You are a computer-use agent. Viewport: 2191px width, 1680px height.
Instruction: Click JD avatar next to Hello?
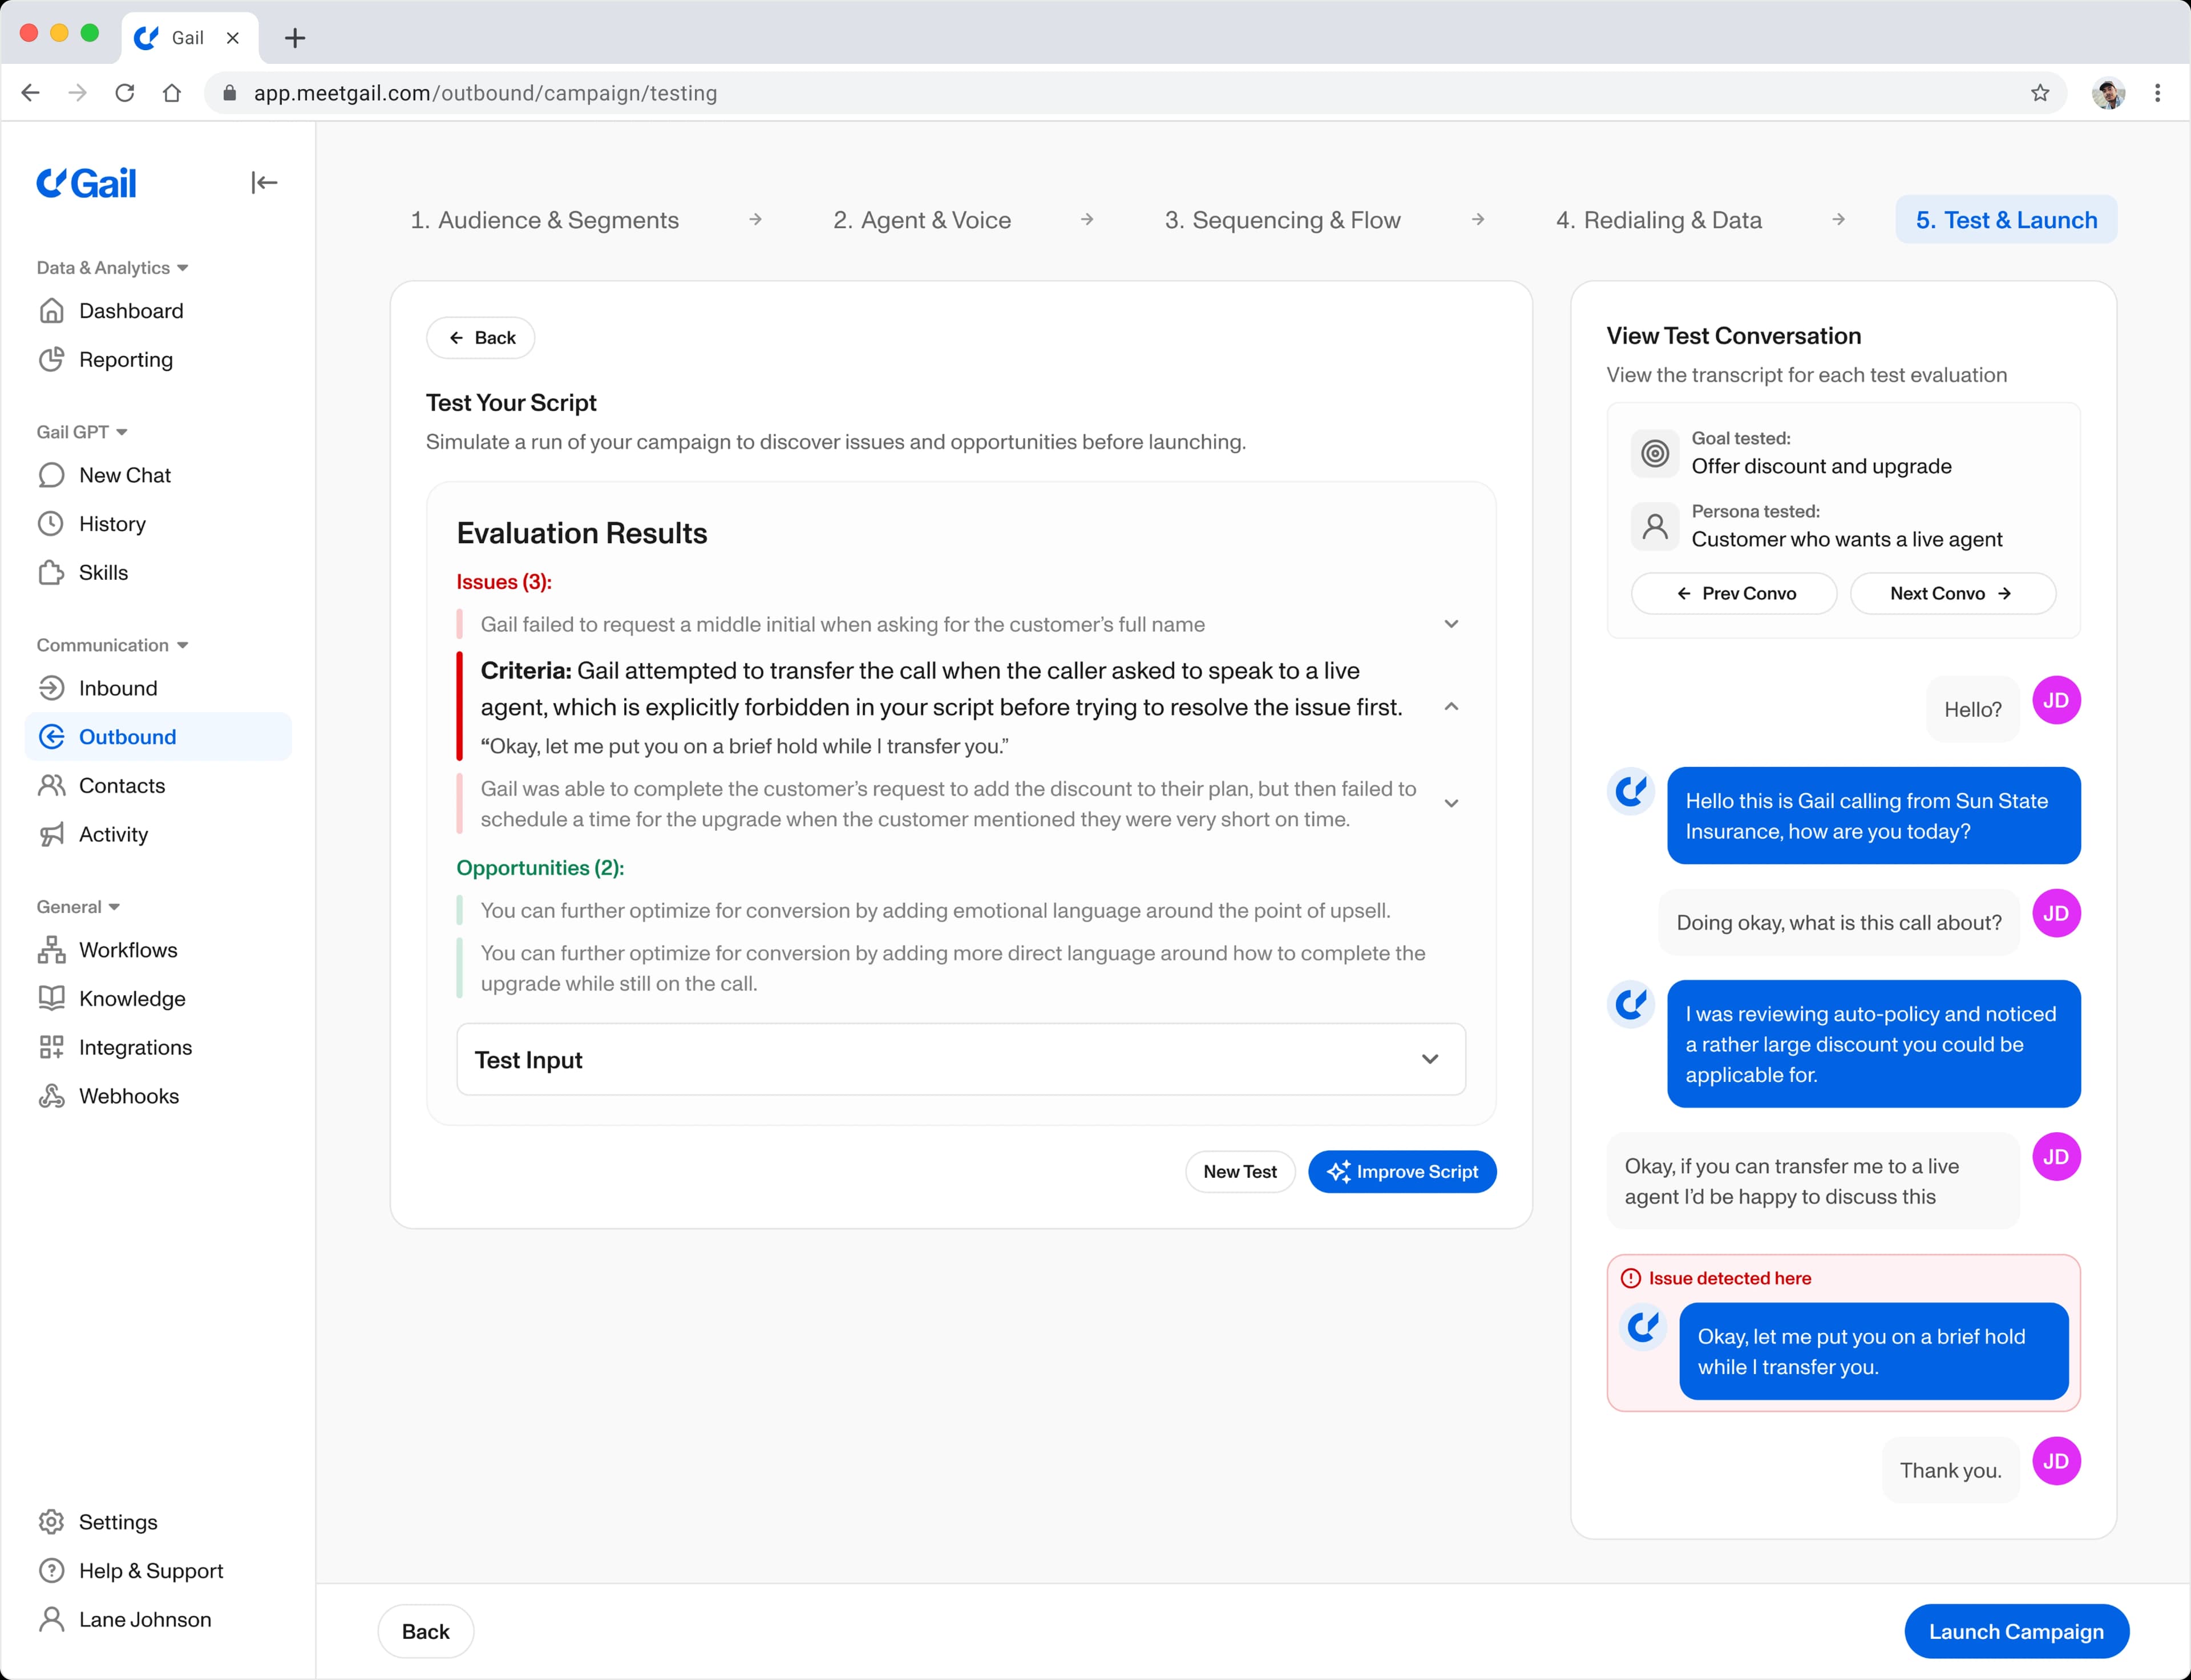(2056, 701)
